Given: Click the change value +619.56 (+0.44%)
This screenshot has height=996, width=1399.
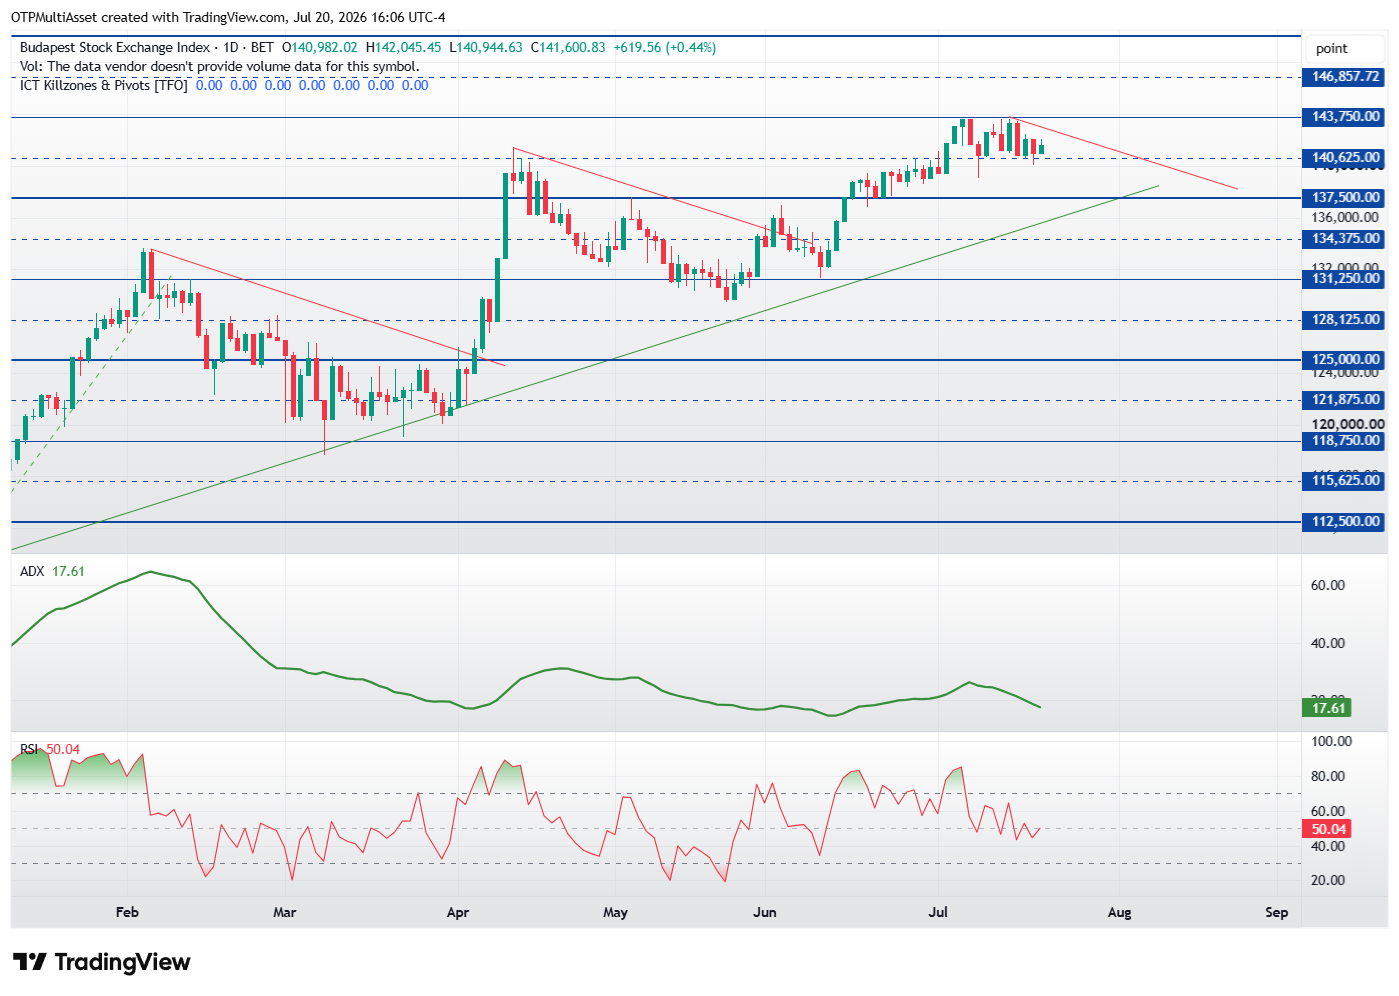Looking at the screenshot, I should (x=664, y=47).
